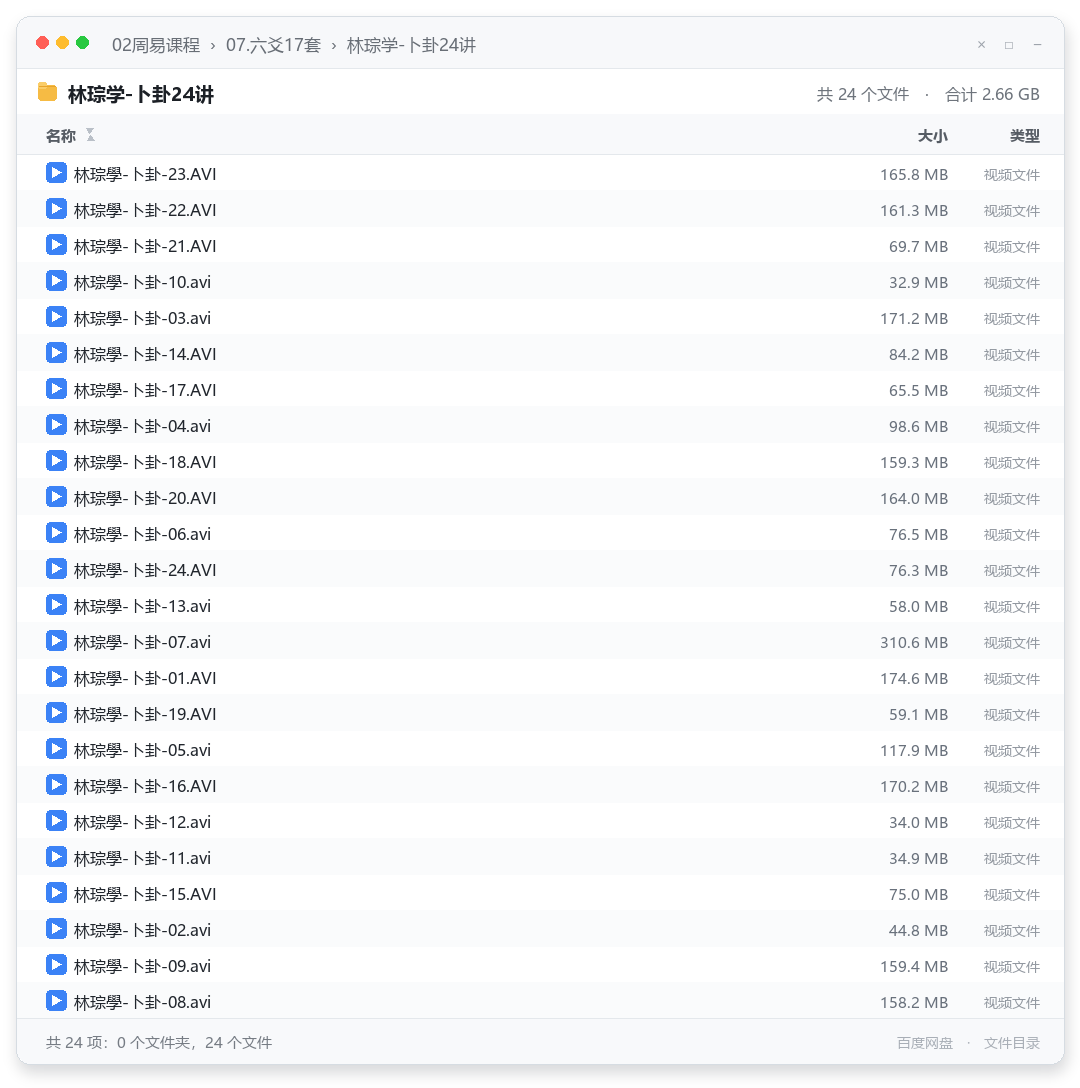This screenshot has width=1080, height=1088.
Task: Select the video icon for 林琮學-卜卦-06.avi
Action: tap(56, 533)
